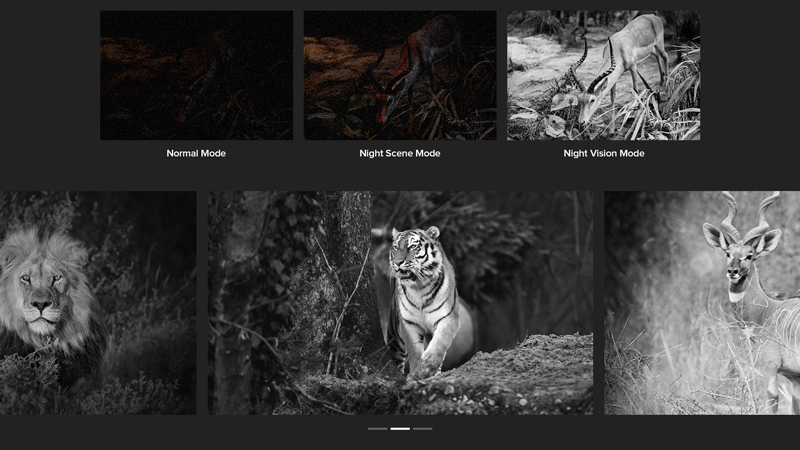Click the lion's face in left photo

(x=40, y=290)
